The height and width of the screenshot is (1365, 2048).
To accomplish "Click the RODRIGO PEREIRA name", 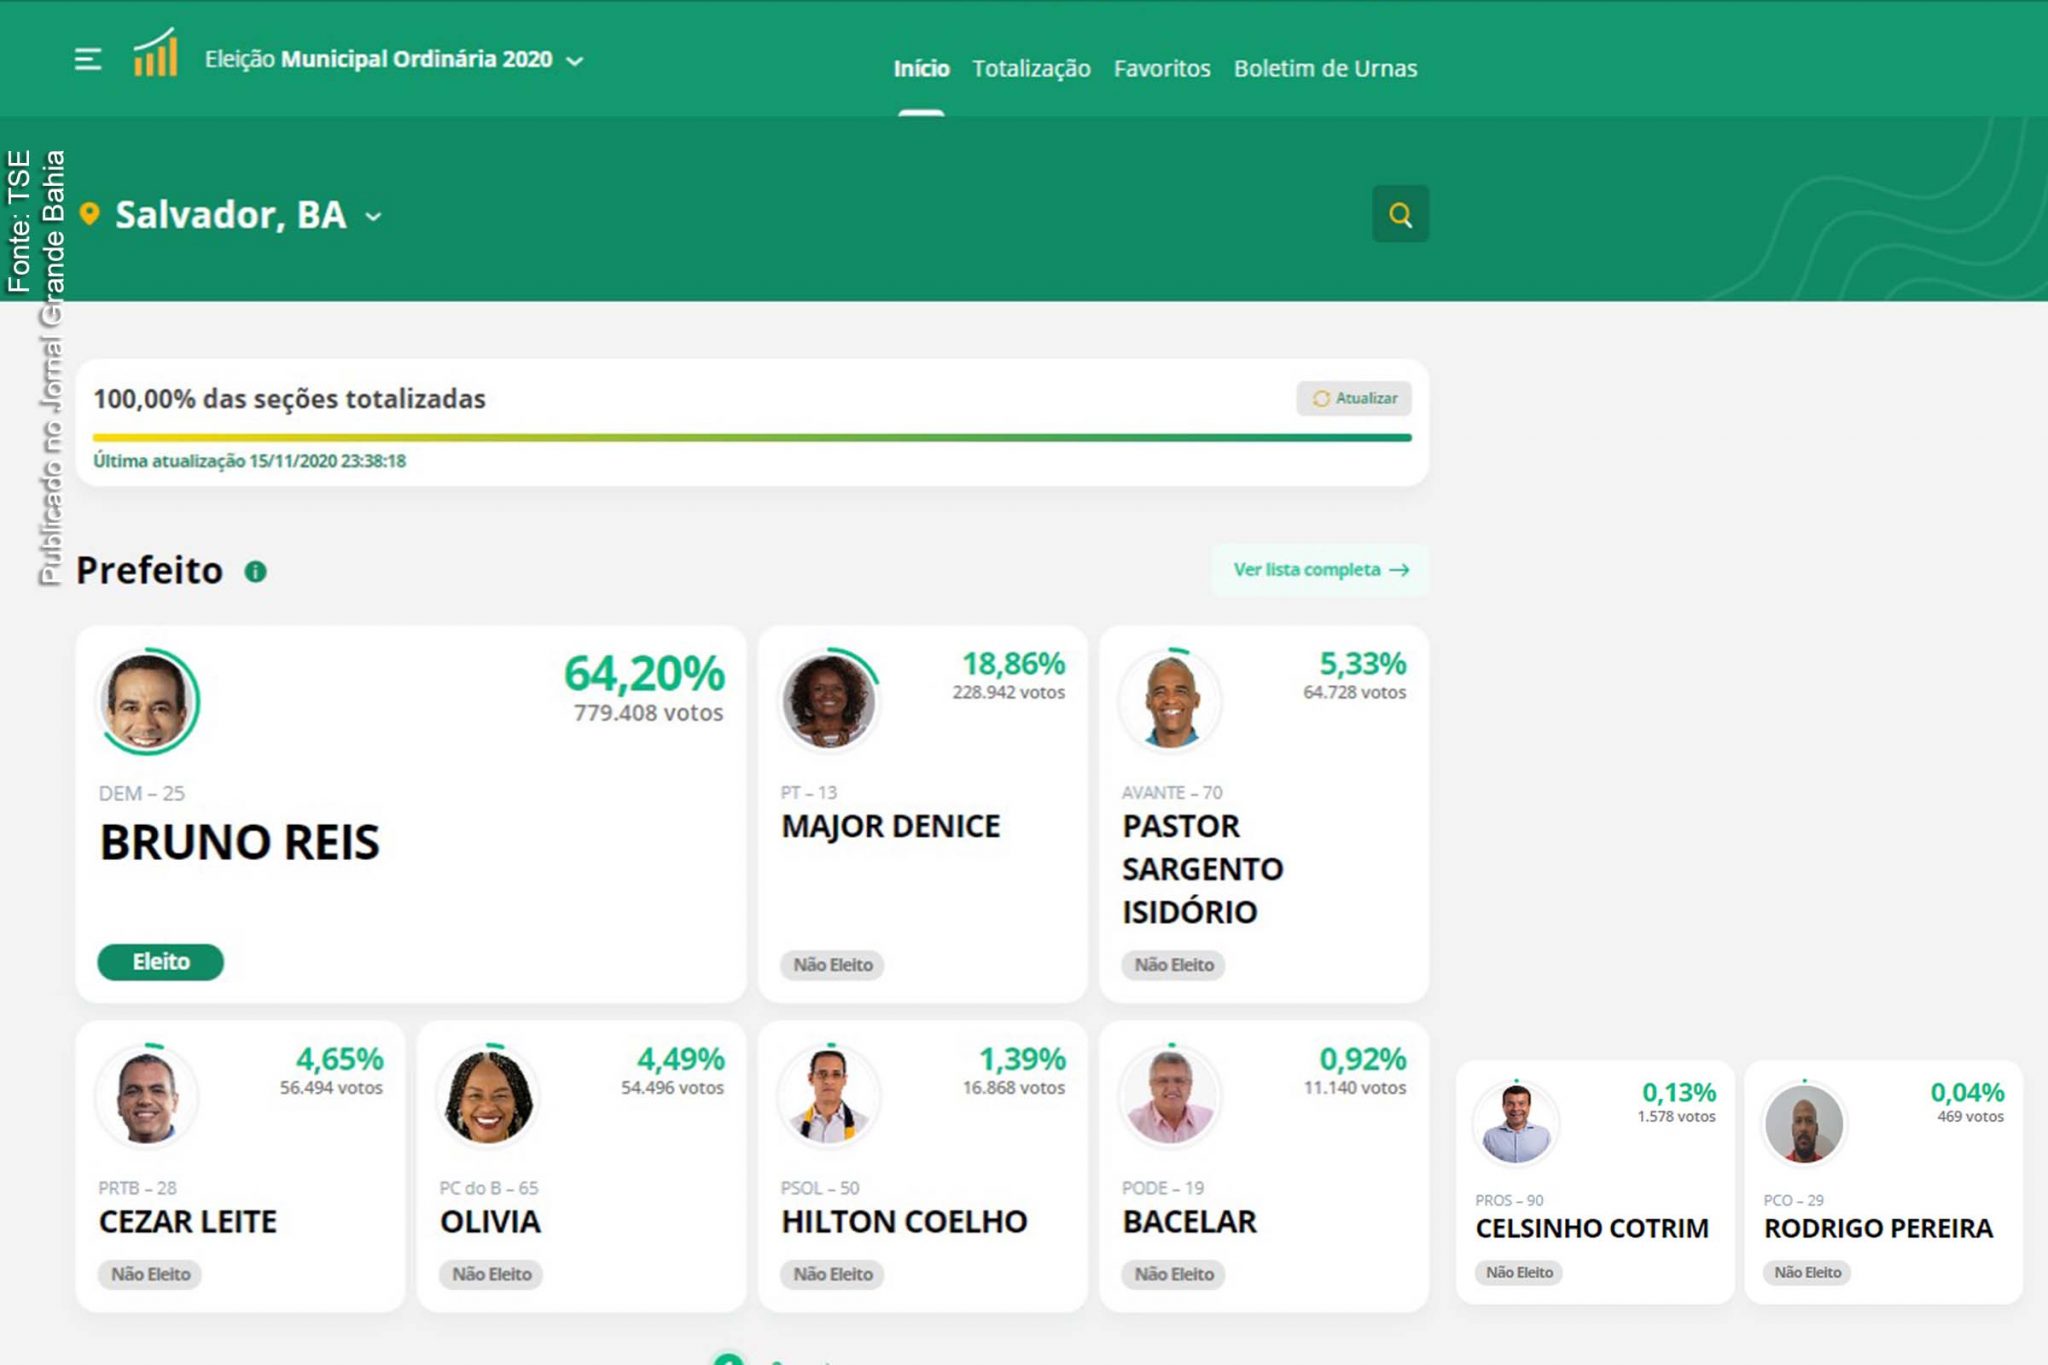I will tap(1878, 1228).
